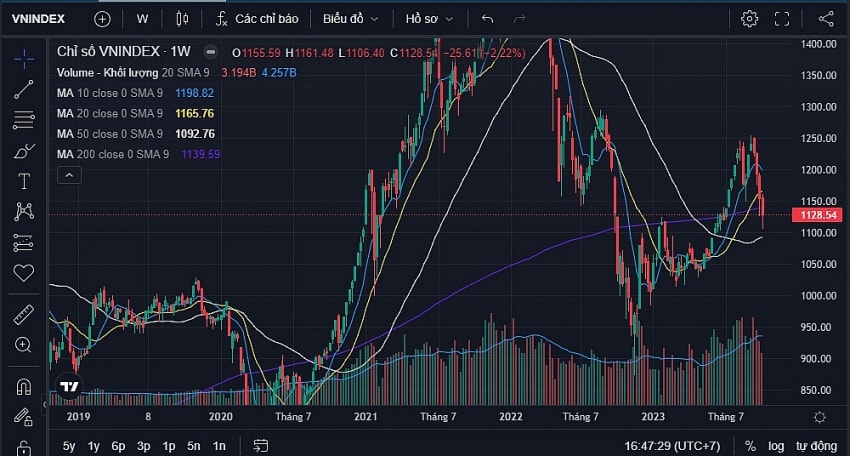Click the purple 1139.59 MA 200 value
Viewport: 850px width, 456px height.
(201, 155)
